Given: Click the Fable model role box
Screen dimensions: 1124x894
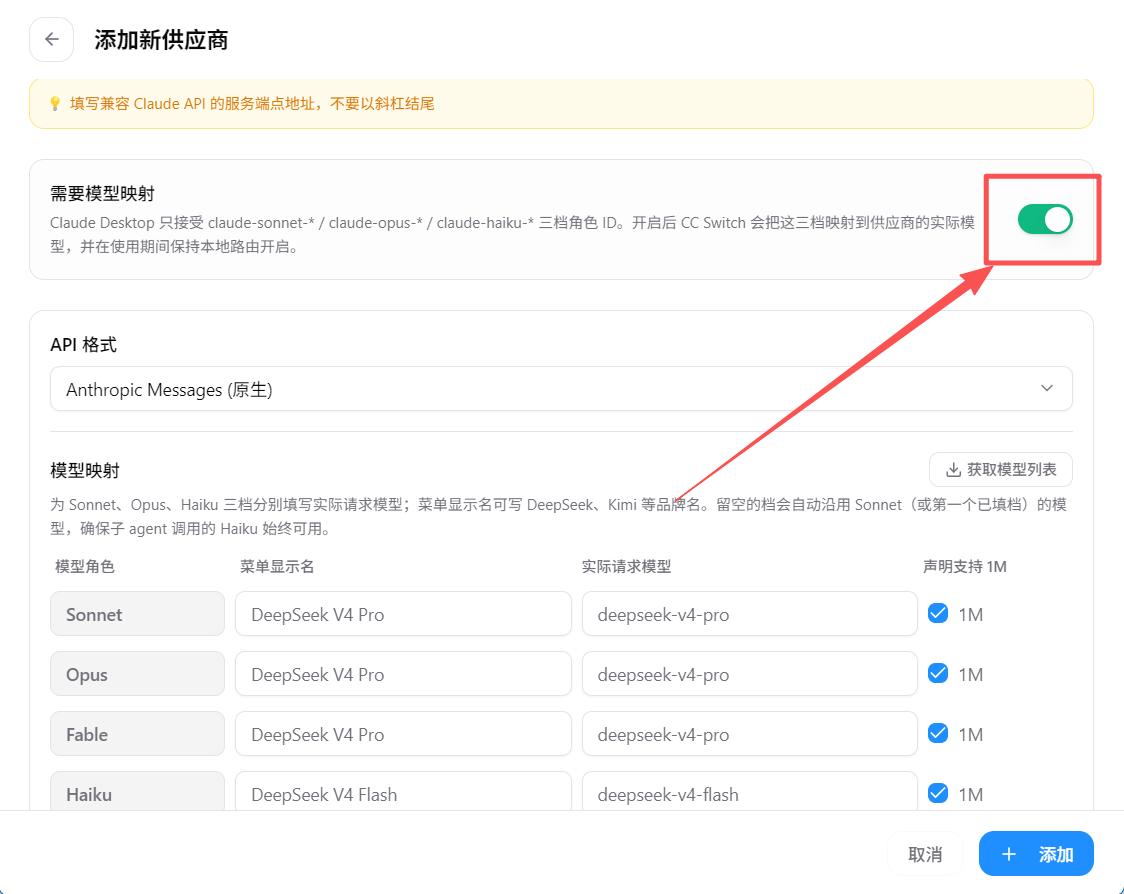Looking at the screenshot, I should click(137, 733).
